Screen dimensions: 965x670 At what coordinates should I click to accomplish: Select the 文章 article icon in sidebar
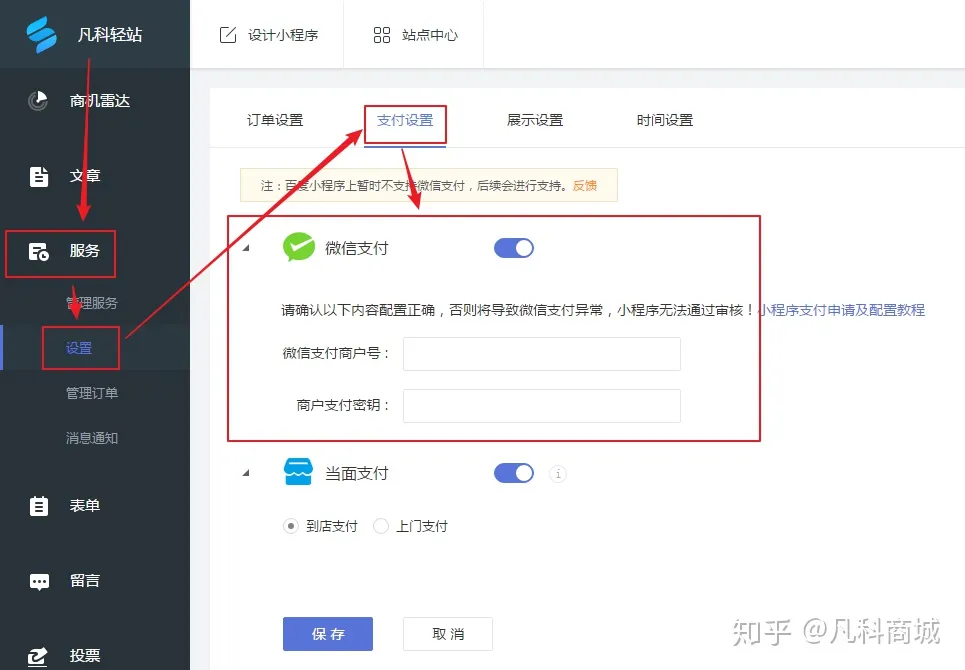pos(38,175)
